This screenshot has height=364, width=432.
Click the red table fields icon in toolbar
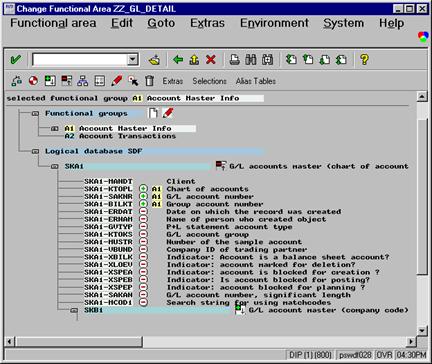[x=66, y=81]
